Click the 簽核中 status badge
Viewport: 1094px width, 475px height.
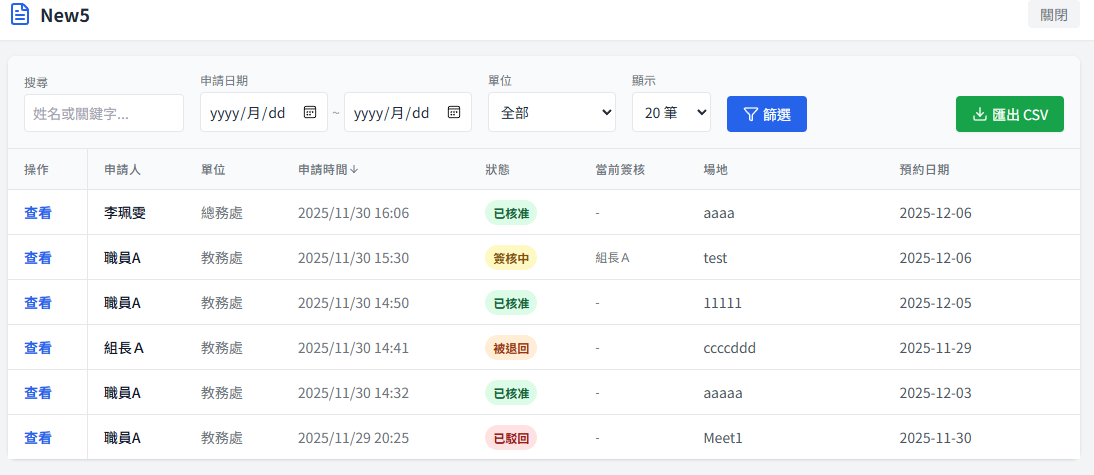pyautogui.click(x=510, y=258)
